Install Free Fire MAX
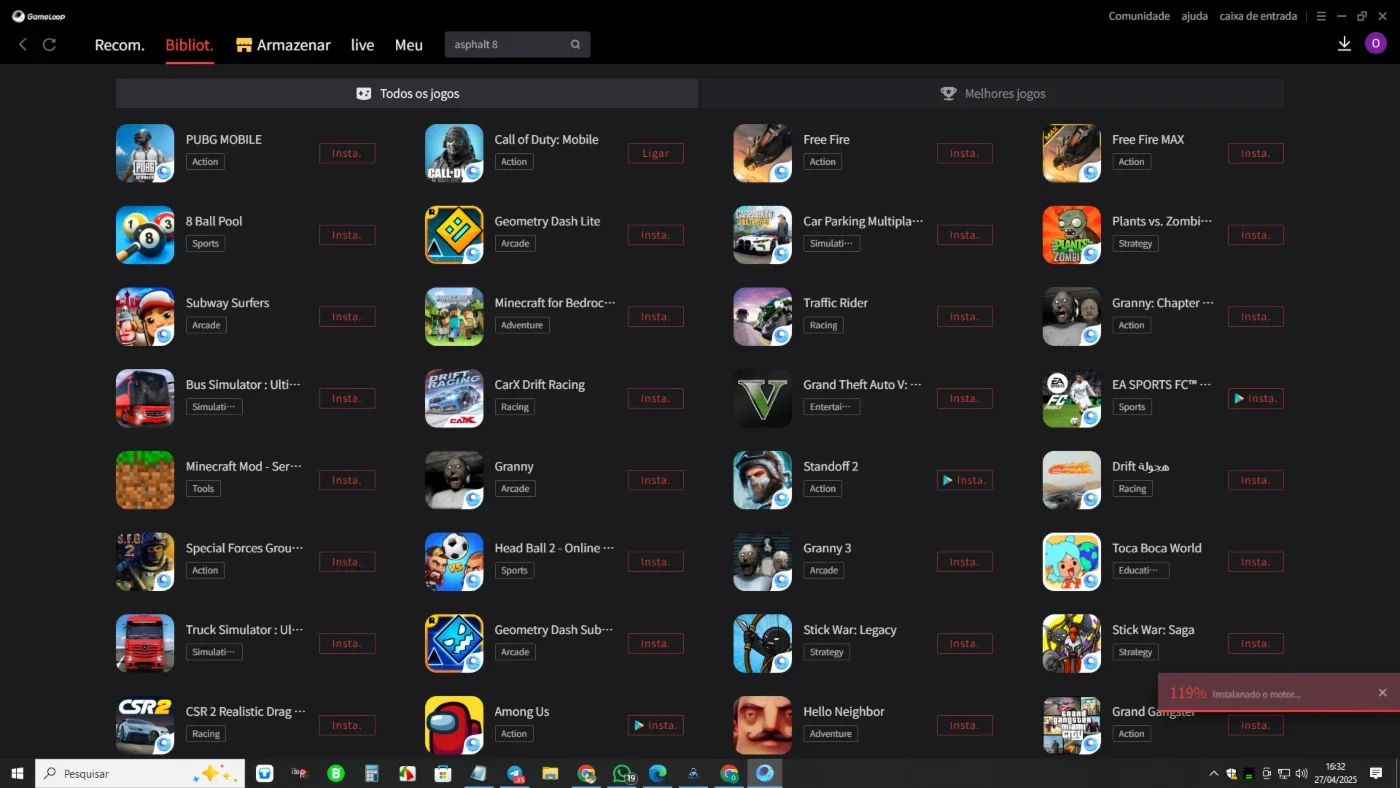 click(x=1255, y=153)
